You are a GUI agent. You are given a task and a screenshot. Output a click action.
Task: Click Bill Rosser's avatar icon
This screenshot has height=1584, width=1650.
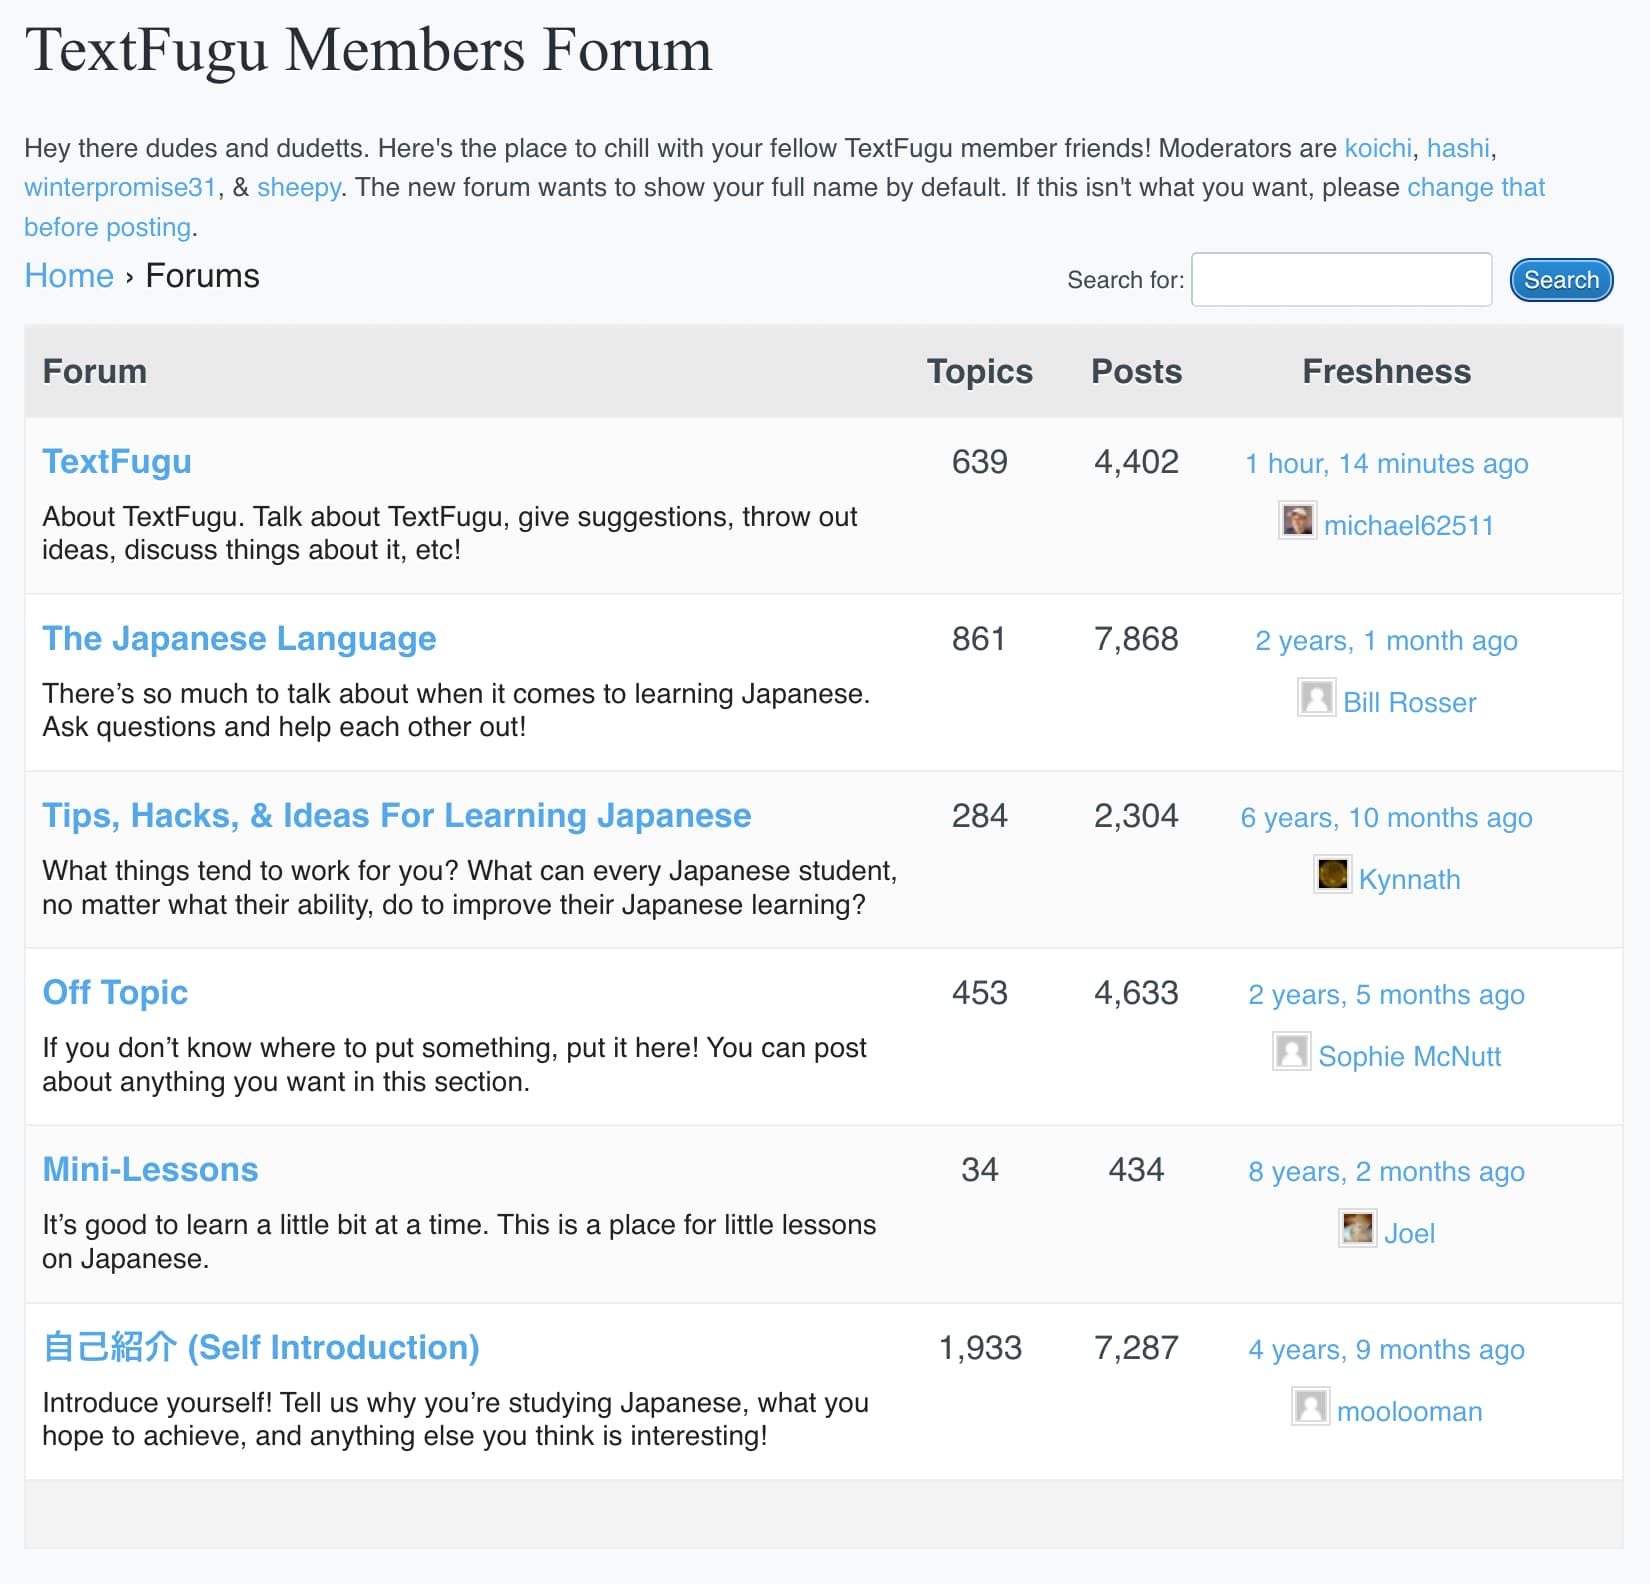click(1316, 697)
